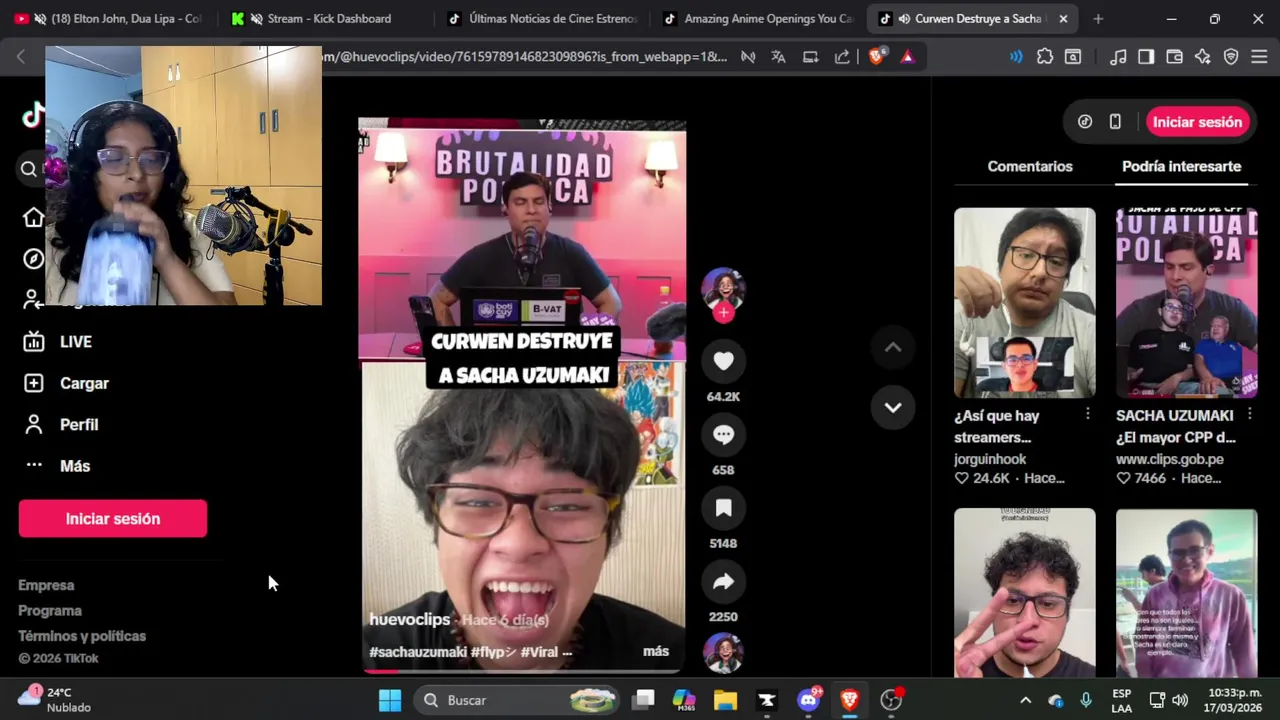
Task: Open options dots for '¿Así que hay streamers' video
Action: pyautogui.click(x=1087, y=414)
